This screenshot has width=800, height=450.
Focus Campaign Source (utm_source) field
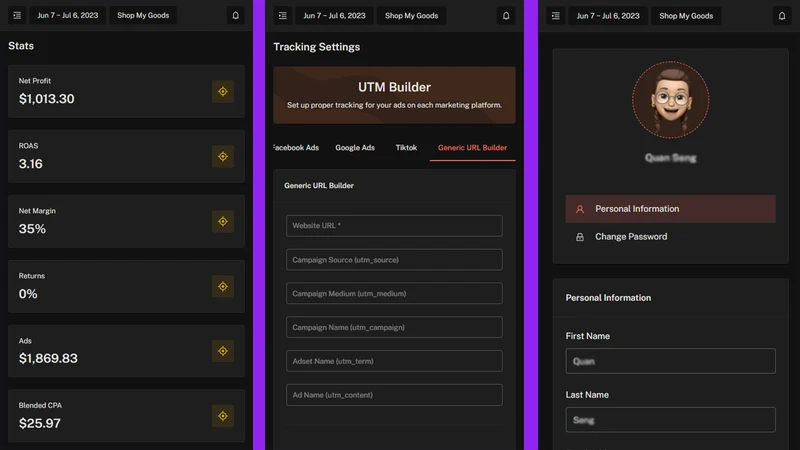click(394, 260)
